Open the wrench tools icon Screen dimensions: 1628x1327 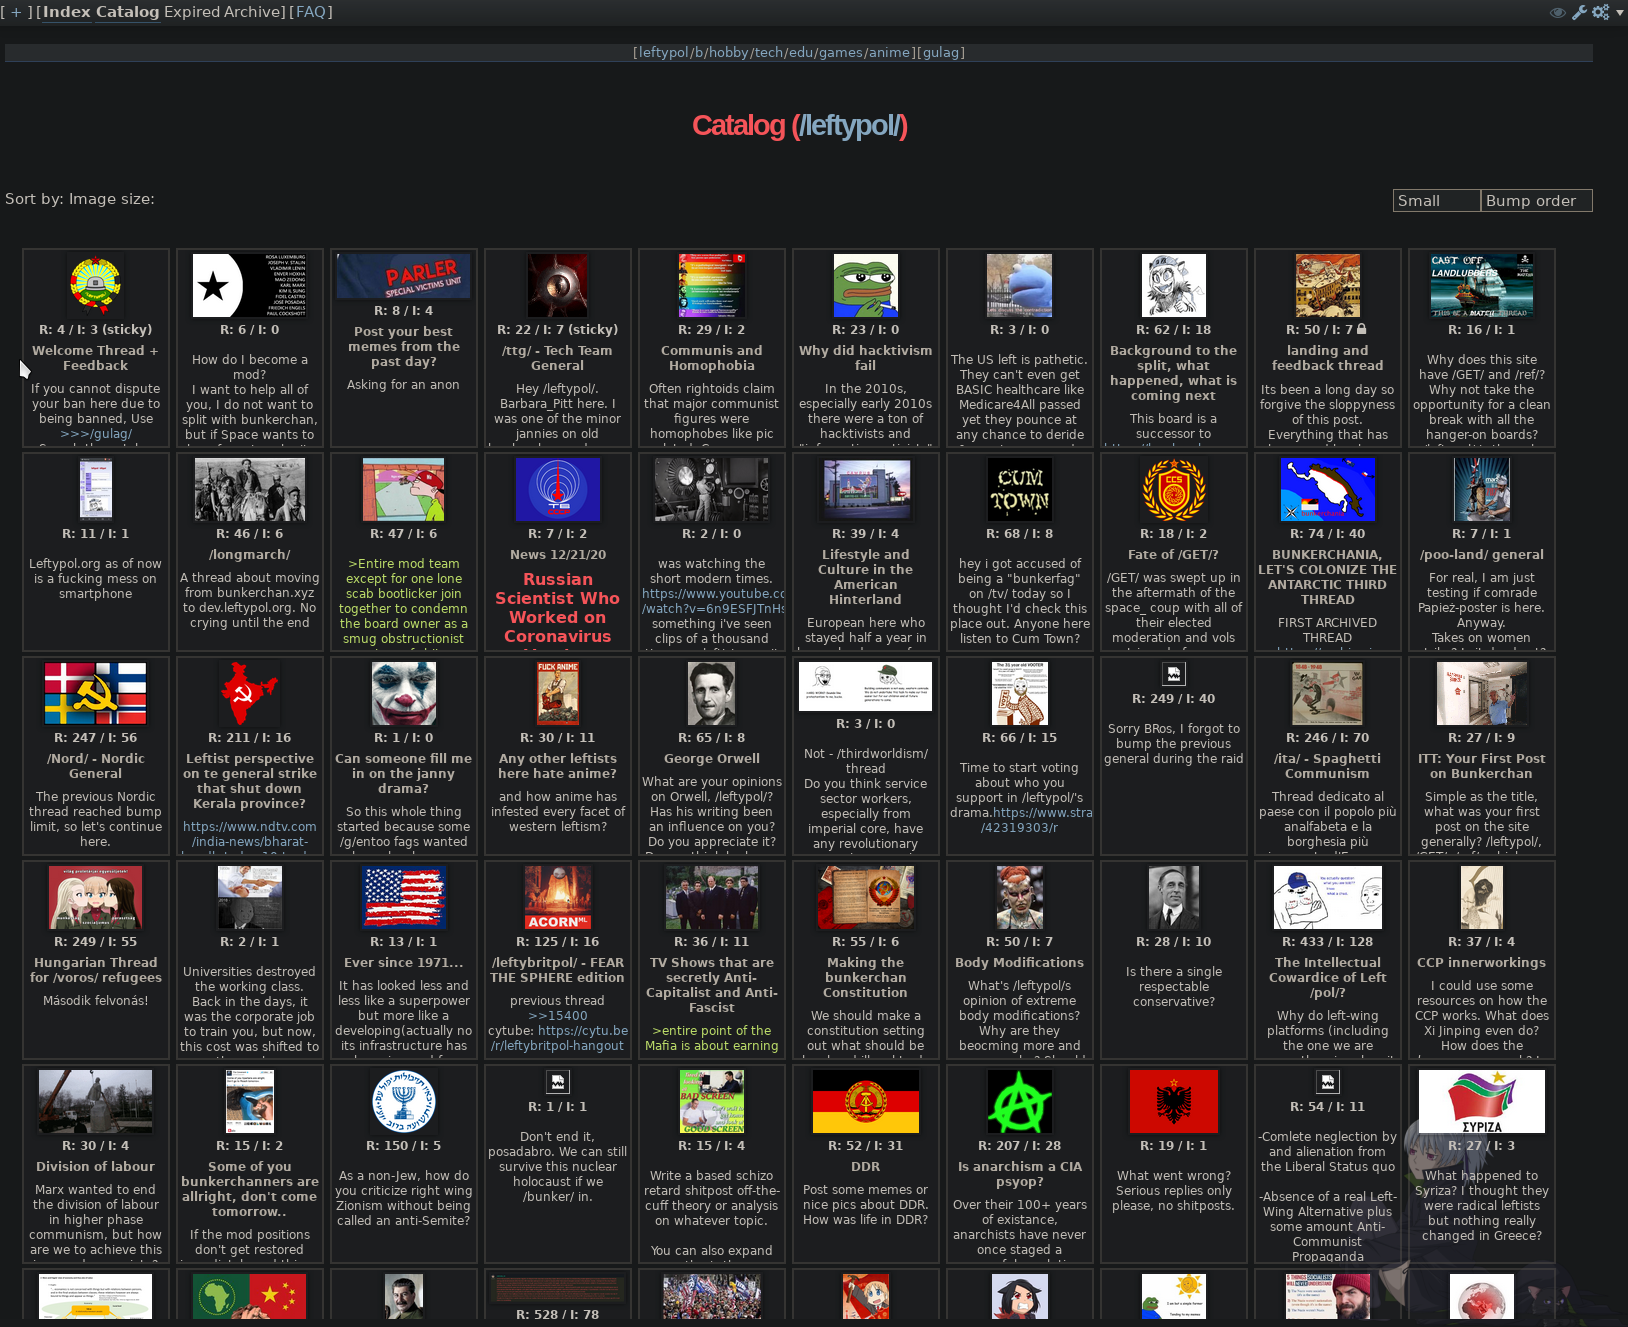tap(1579, 12)
